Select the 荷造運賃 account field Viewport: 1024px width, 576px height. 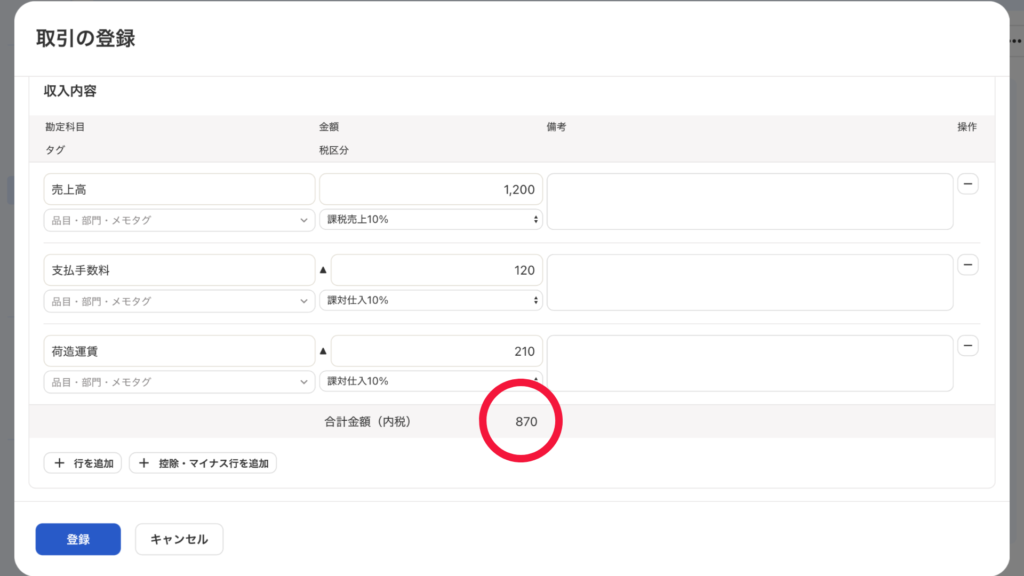[x=180, y=351]
